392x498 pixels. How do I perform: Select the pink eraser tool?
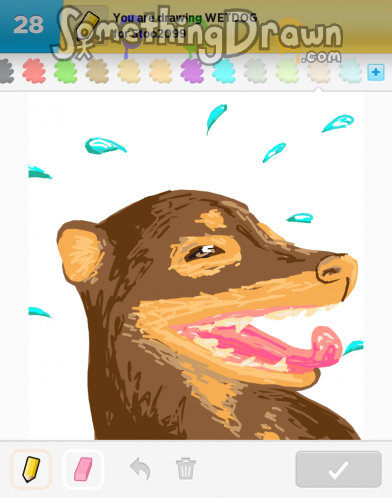tap(83, 469)
